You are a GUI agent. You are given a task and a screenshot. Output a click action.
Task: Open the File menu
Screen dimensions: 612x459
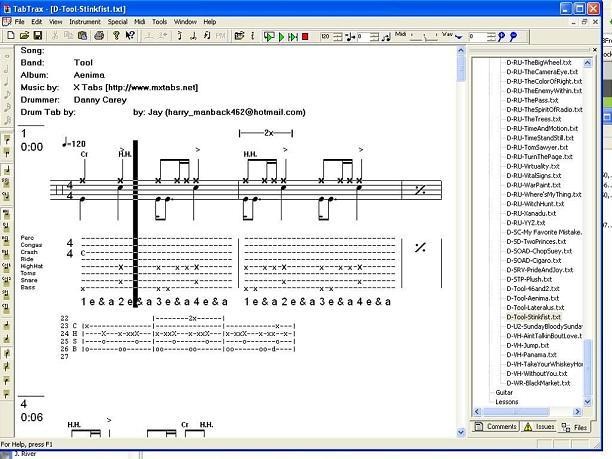pyautogui.click(x=19, y=22)
